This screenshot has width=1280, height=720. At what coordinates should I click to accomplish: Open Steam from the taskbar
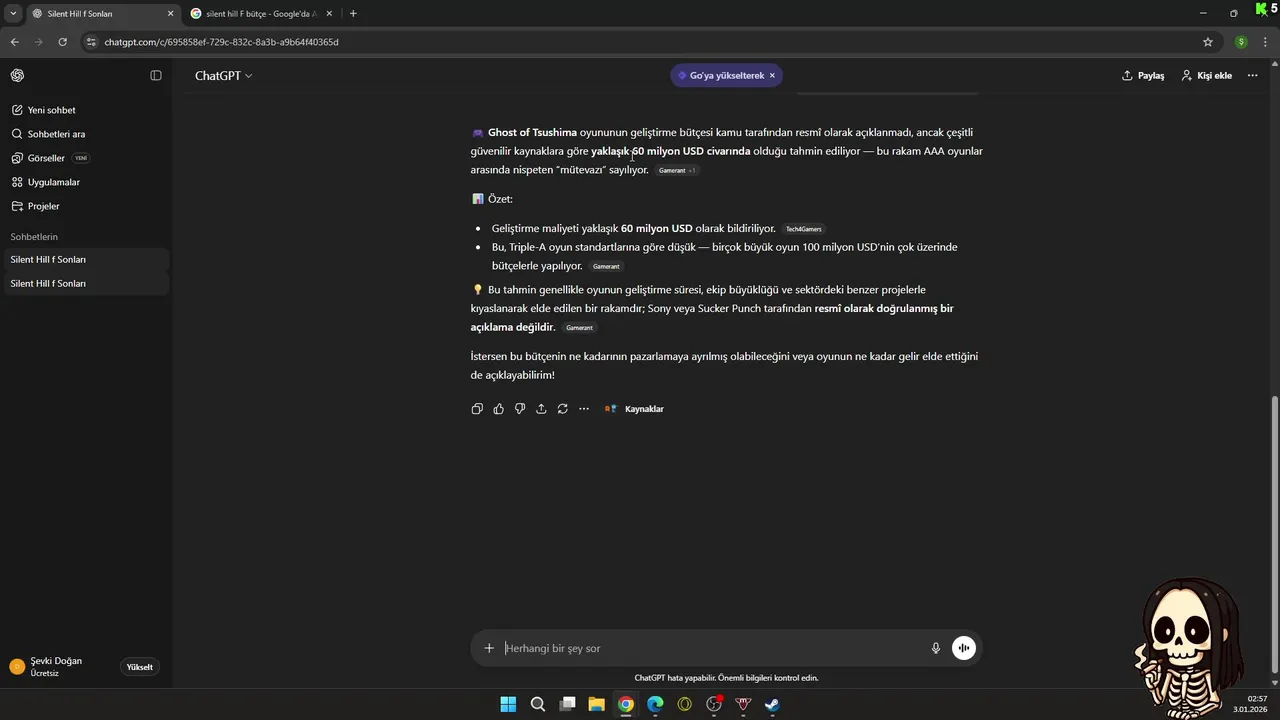tap(772, 704)
